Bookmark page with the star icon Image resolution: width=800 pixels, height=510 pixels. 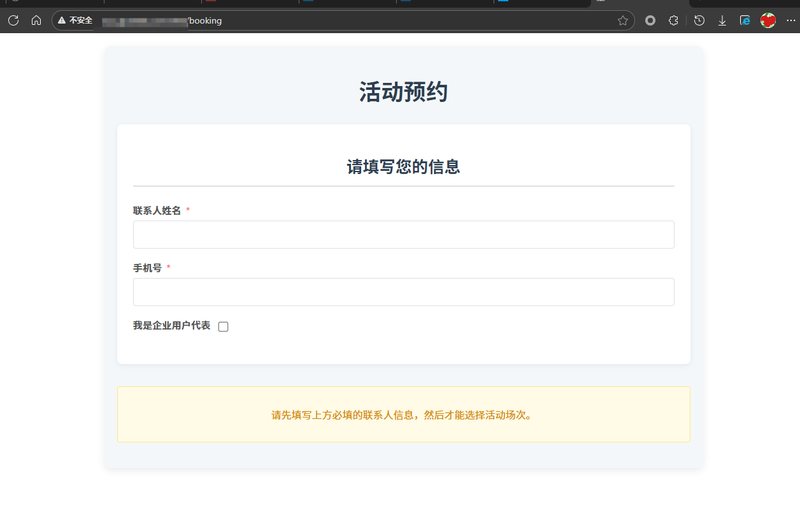tap(623, 20)
